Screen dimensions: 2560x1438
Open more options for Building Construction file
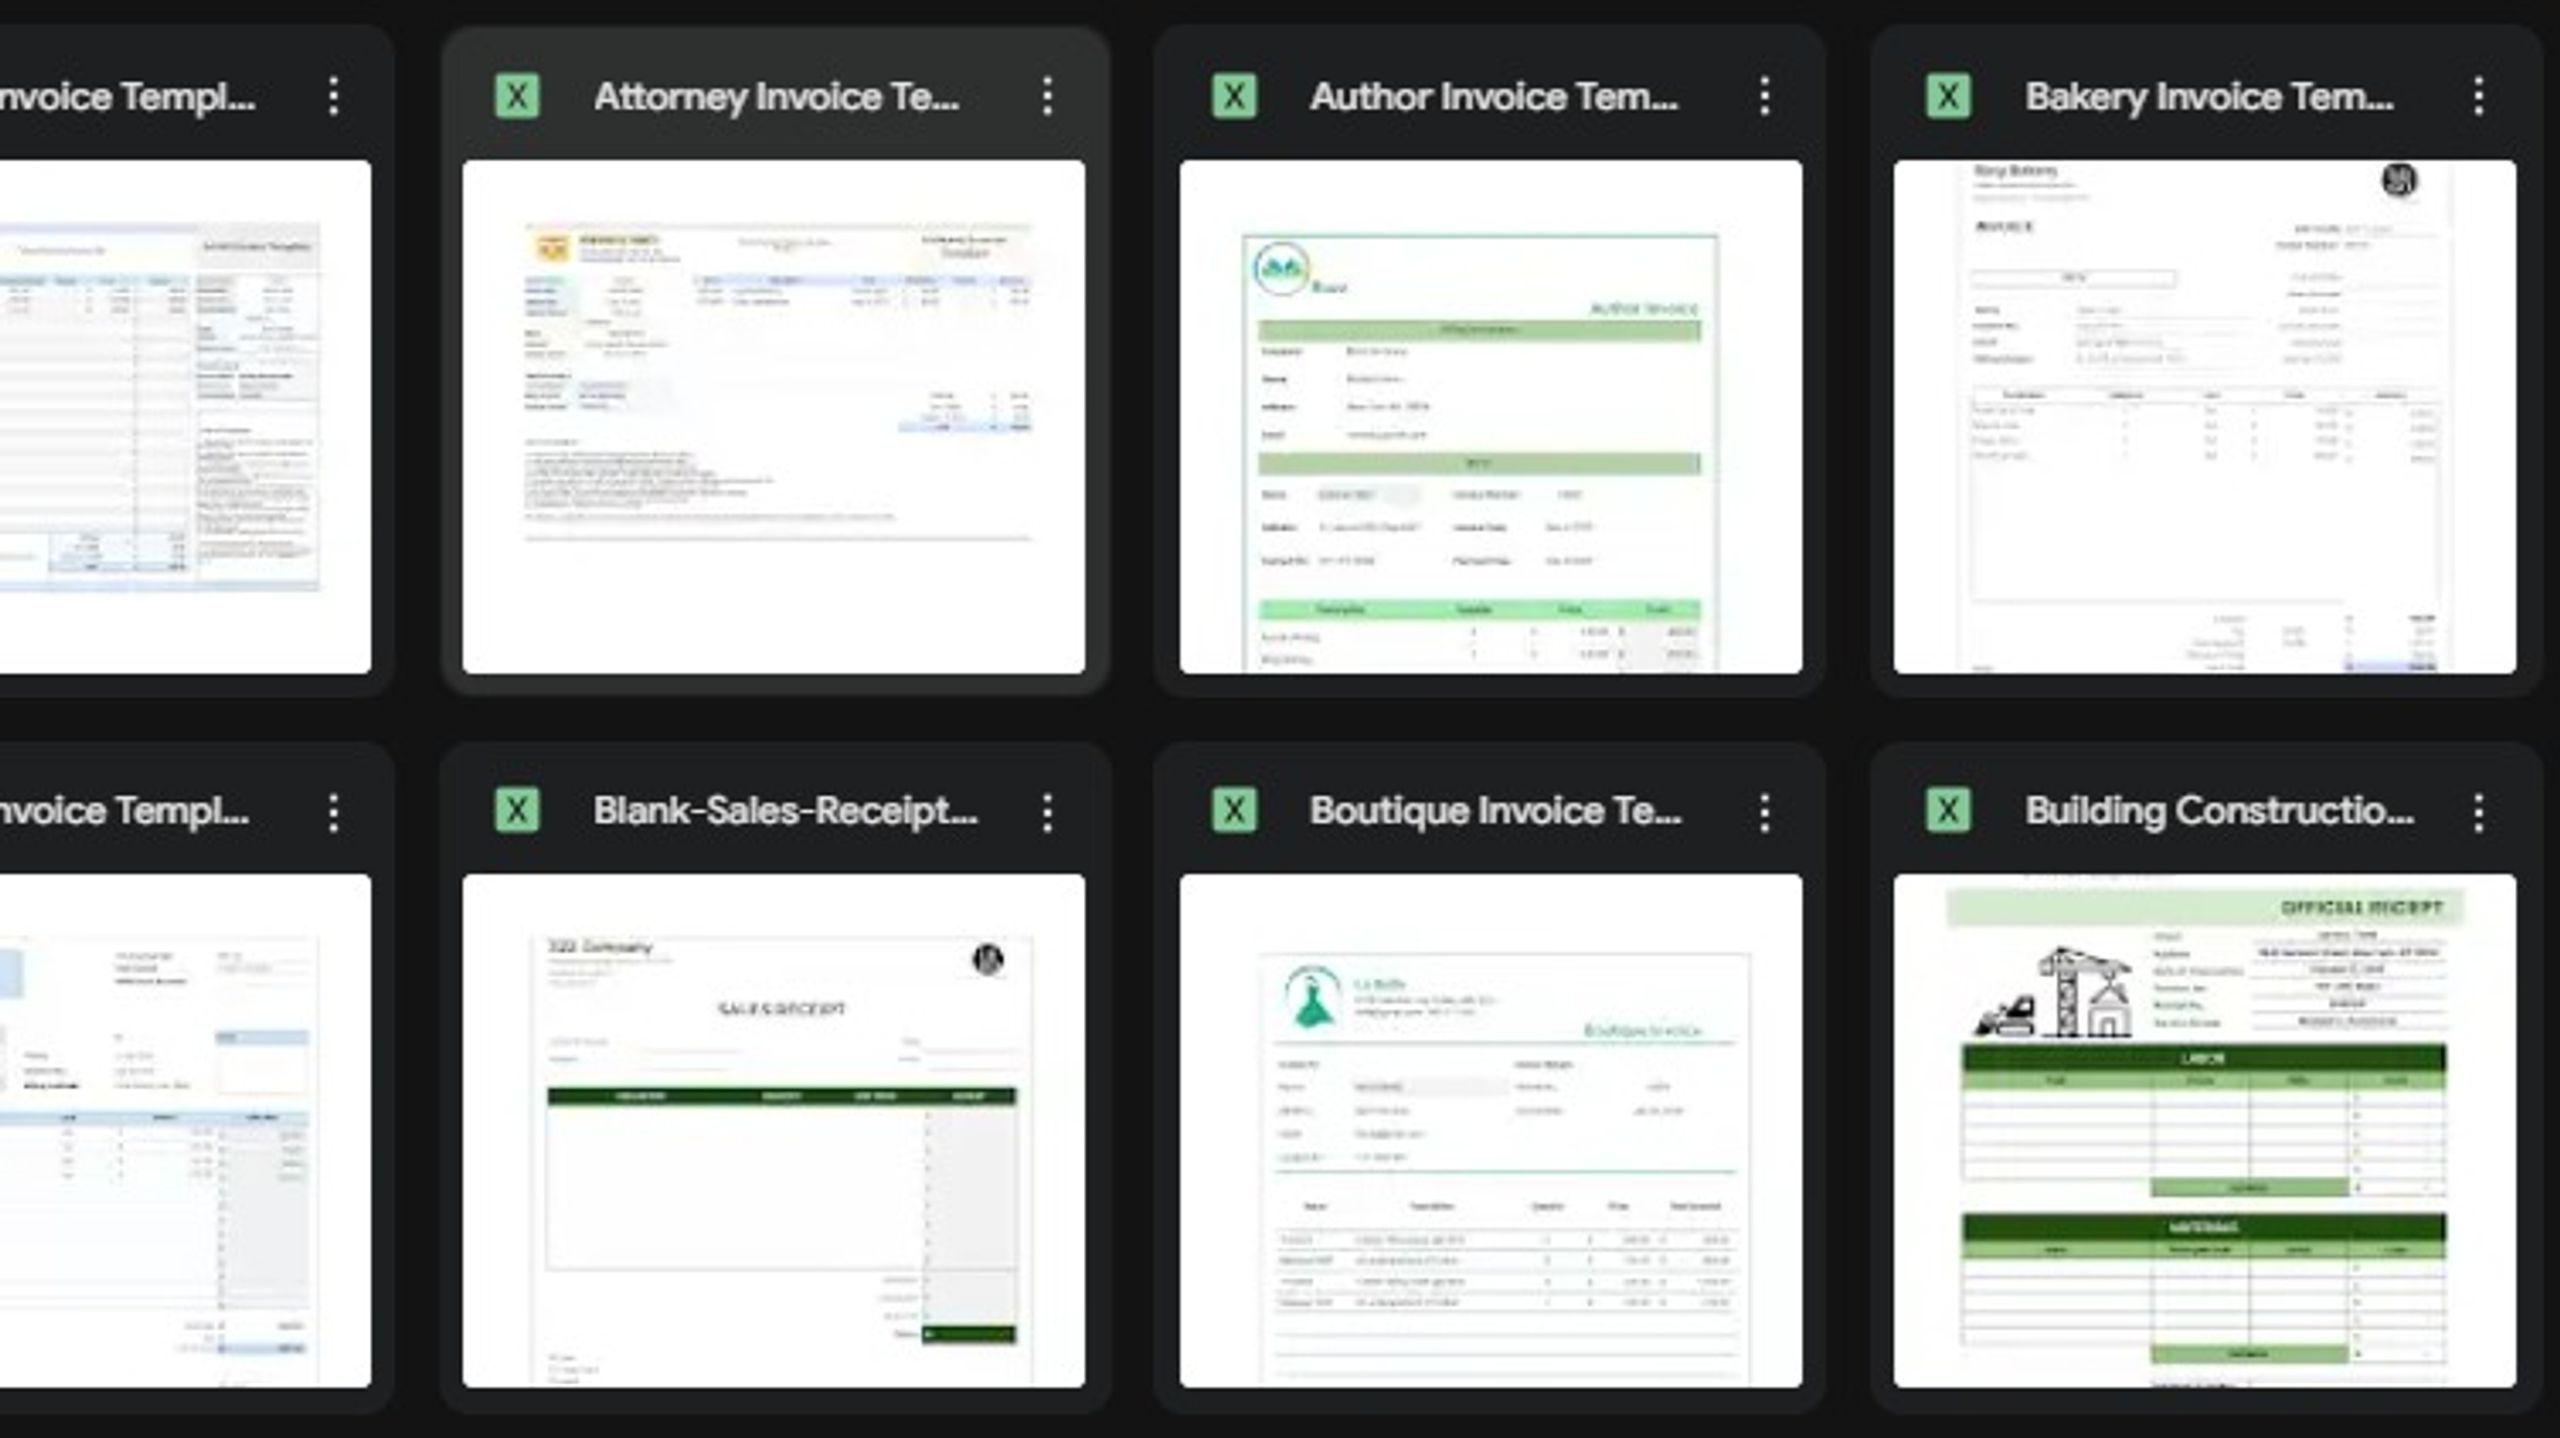(x=2479, y=813)
